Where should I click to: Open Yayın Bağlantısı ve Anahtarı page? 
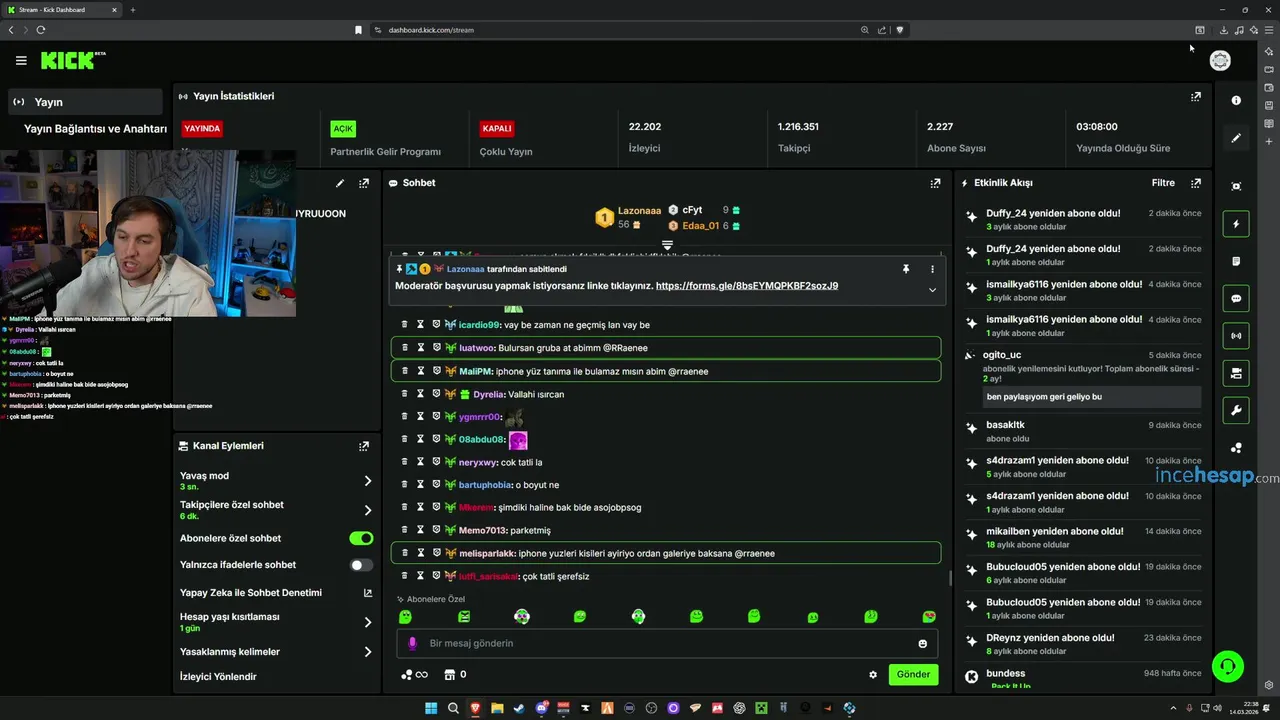95,129
